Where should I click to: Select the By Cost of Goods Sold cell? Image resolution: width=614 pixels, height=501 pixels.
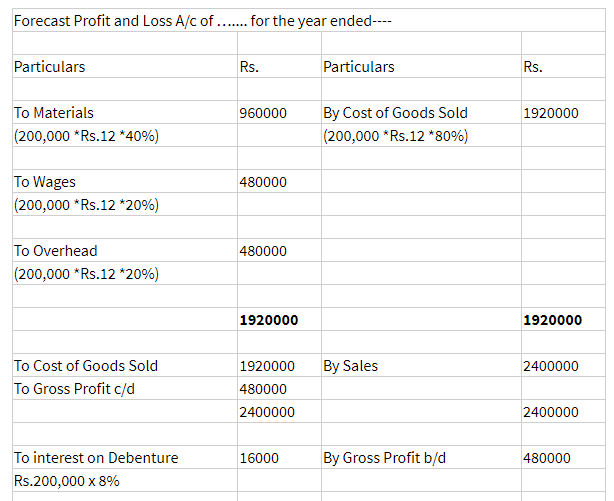[395, 113]
